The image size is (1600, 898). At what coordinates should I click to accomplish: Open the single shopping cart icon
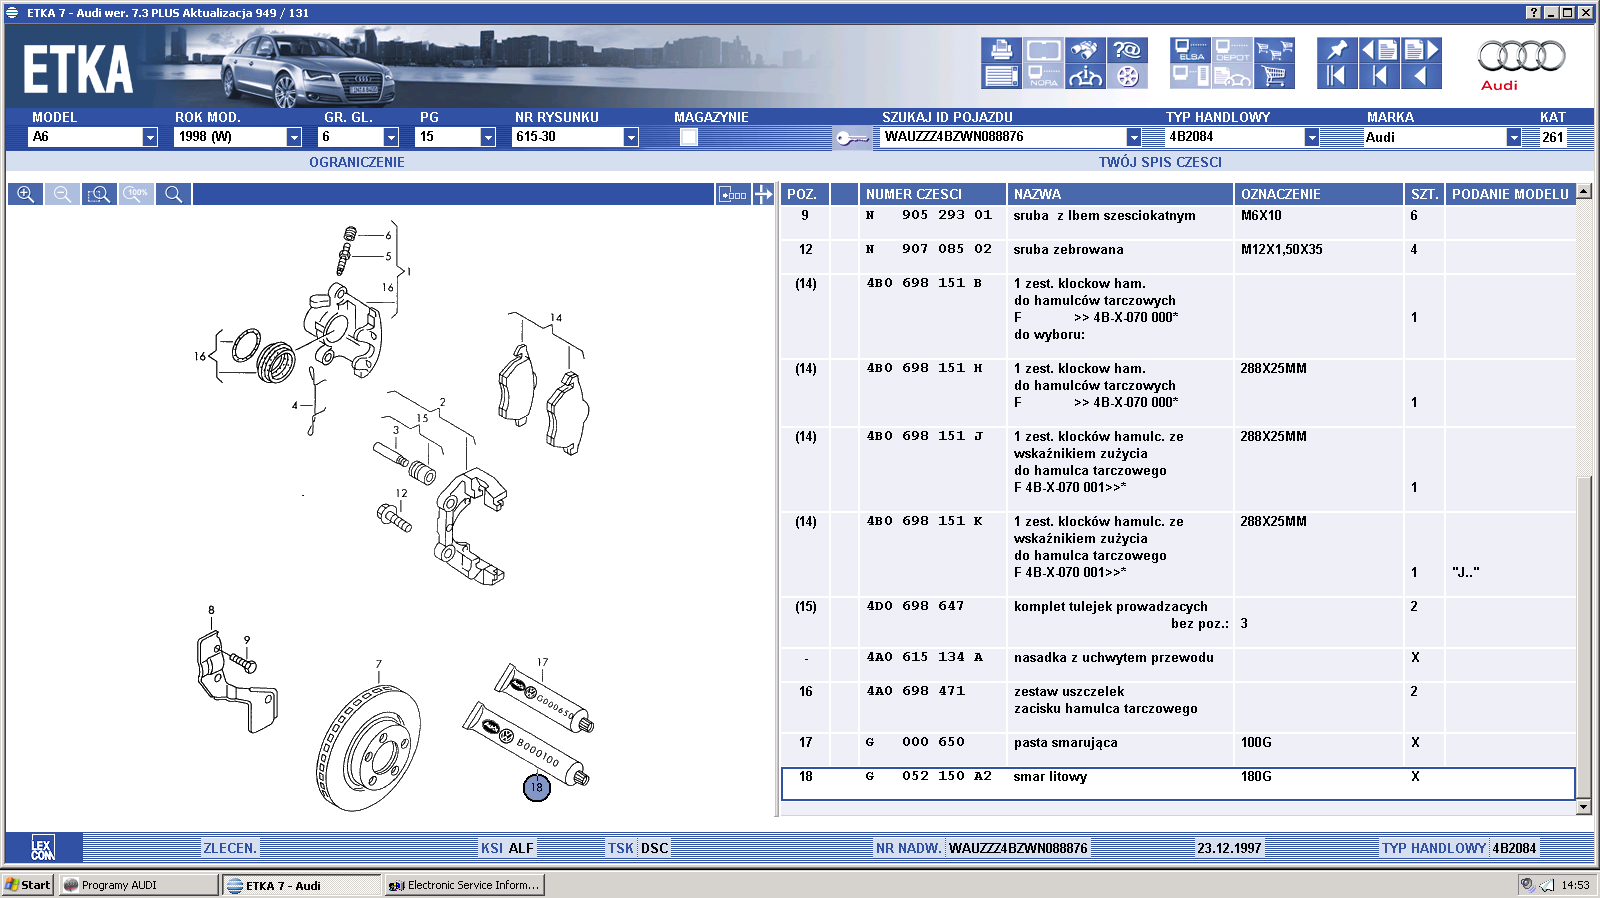pos(1274,76)
